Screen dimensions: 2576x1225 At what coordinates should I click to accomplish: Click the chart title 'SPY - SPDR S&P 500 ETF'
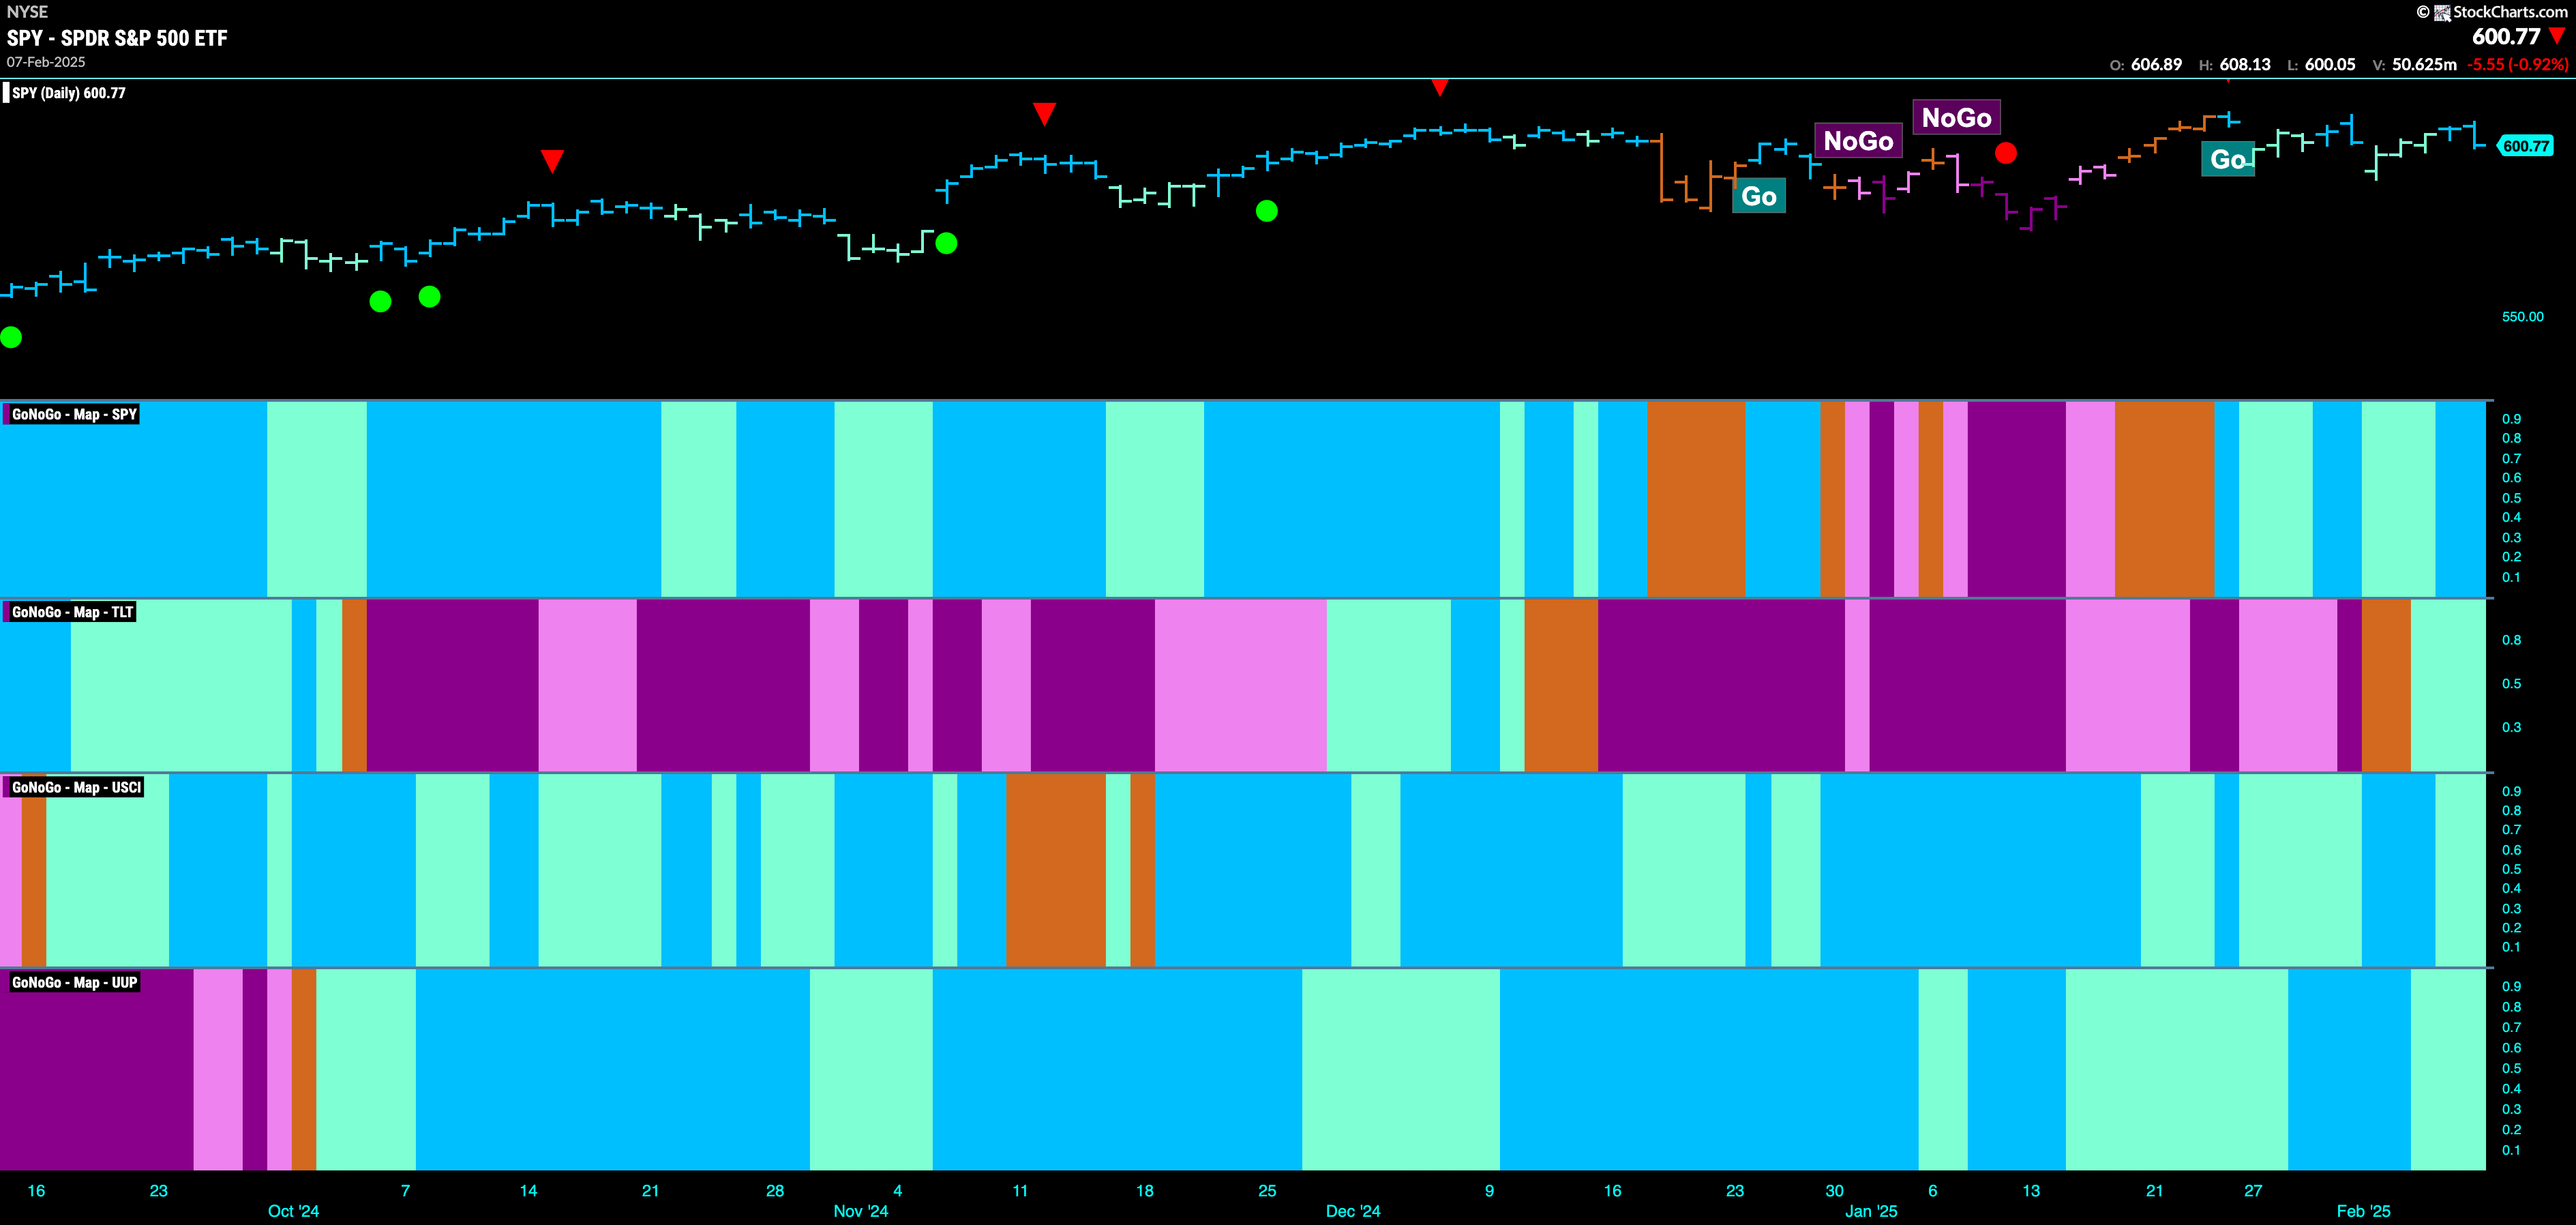pos(117,38)
